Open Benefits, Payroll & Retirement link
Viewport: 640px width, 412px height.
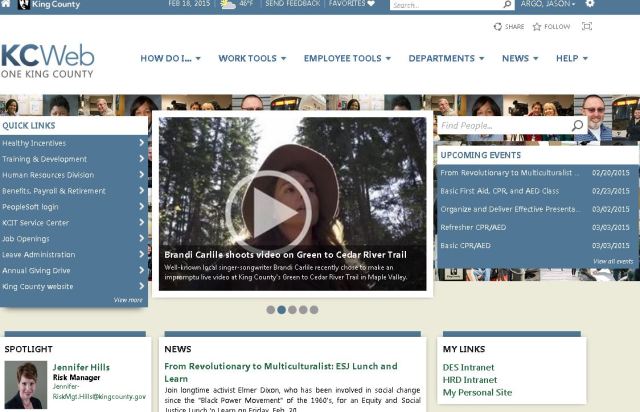pyautogui.click(x=54, y=191)
